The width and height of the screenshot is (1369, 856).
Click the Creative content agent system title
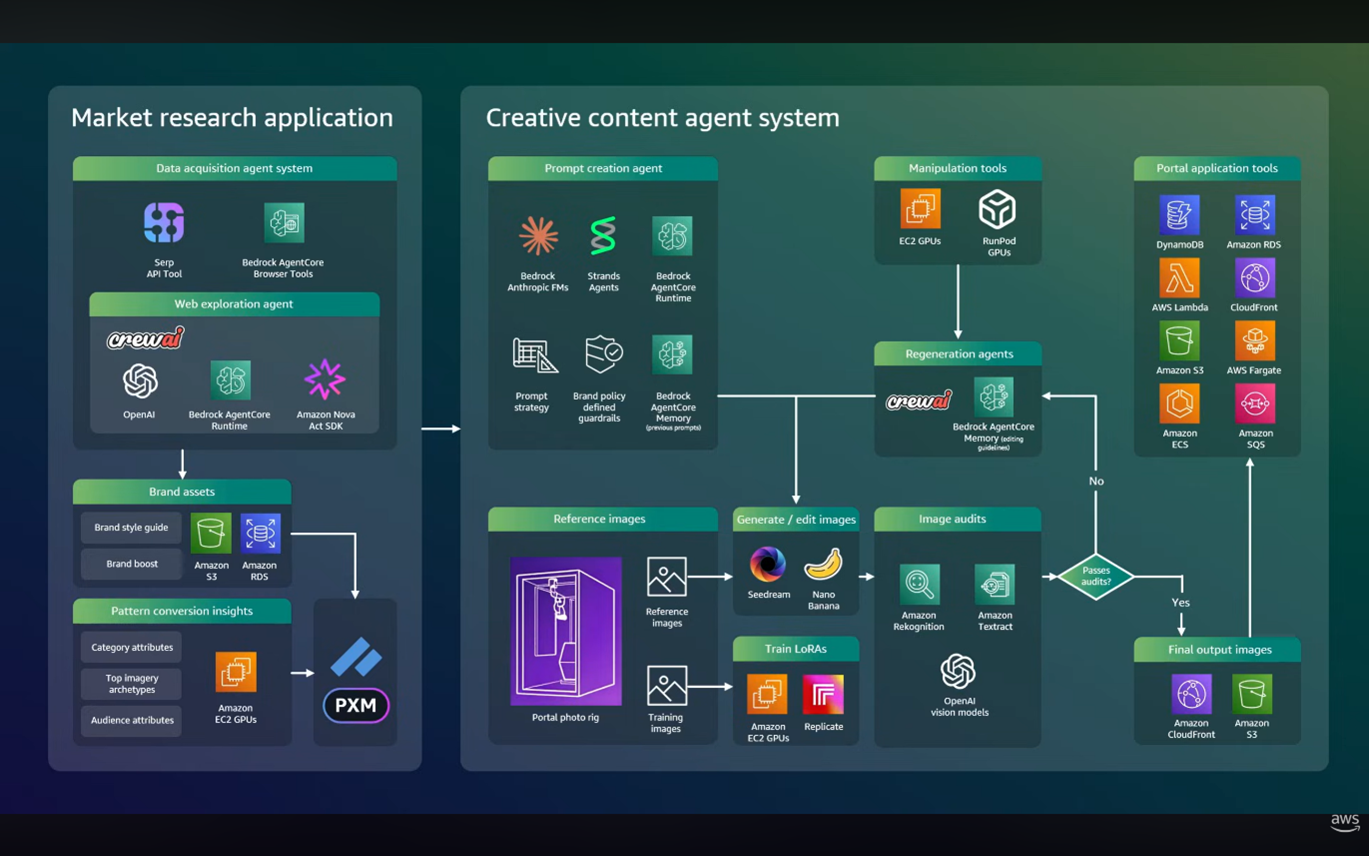662,118
